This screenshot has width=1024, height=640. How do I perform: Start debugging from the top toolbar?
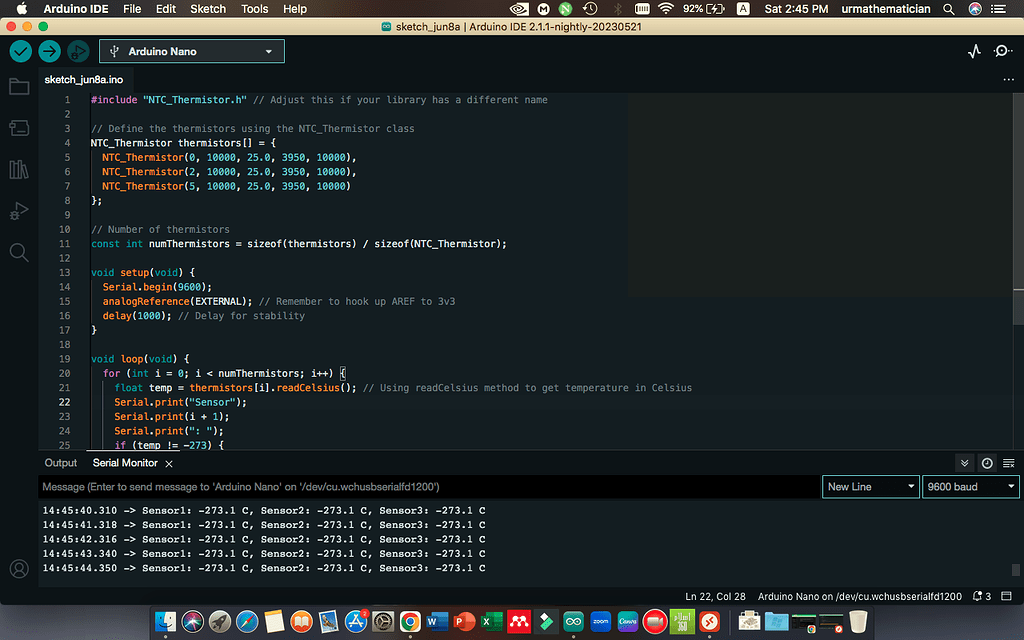(78, 50)
